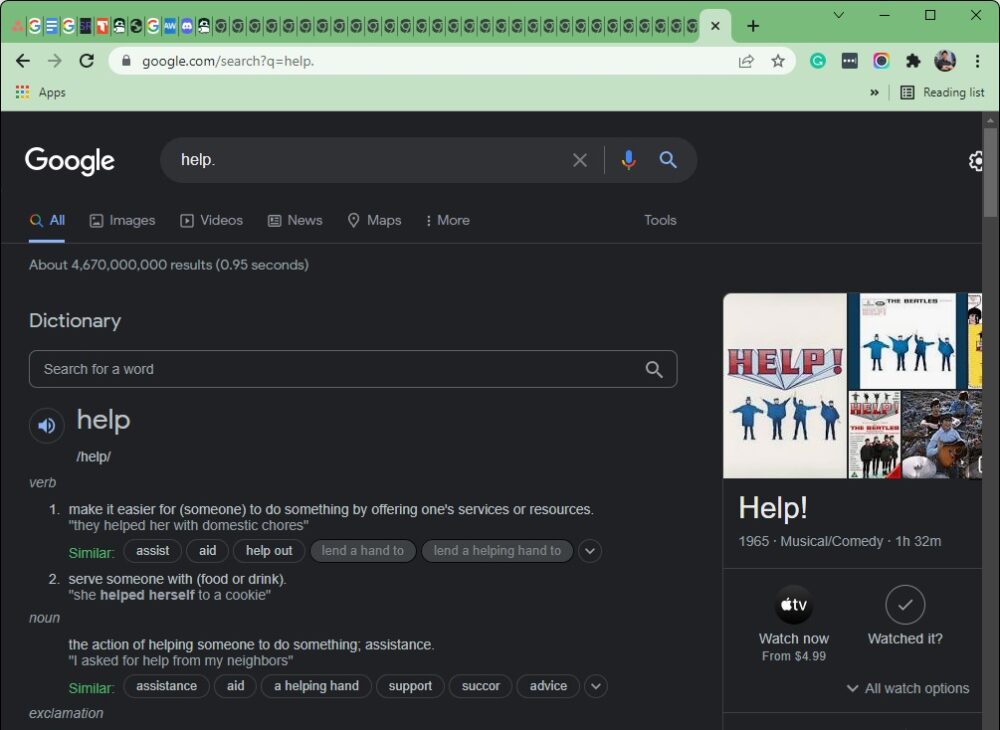Click the Search for a word field
Viewport: 1000px width, 730px height.
tap(340, 369)
